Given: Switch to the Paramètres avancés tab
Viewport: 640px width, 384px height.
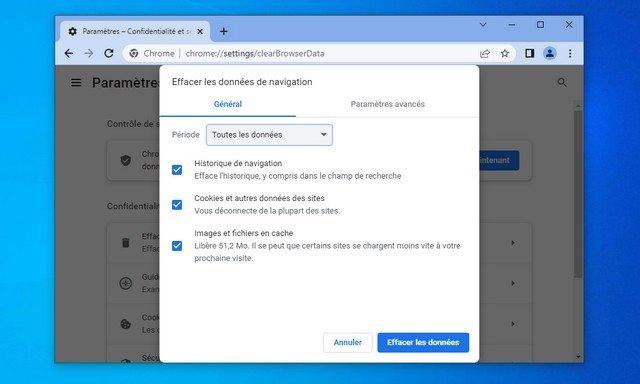Looking at the screenshot, I should point(388,104).
